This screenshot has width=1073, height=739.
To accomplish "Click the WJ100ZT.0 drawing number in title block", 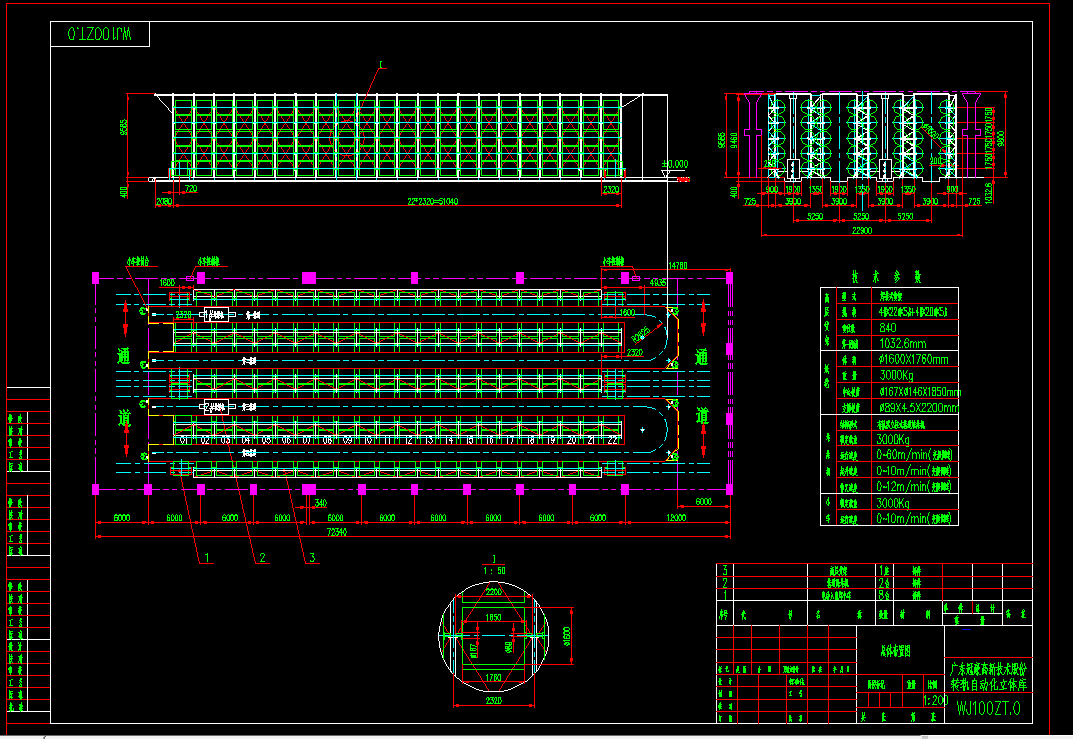I will click(988, 708).
